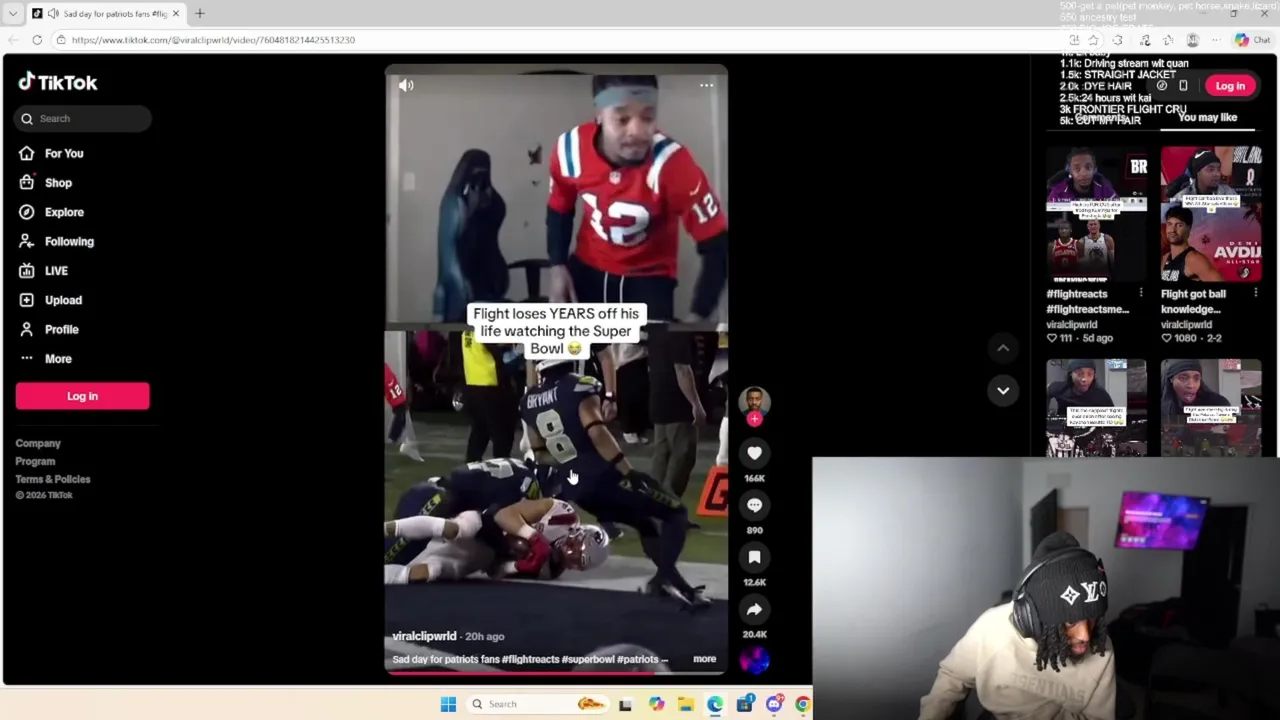Image resolution: width=1280 pixels, height=720 pixels.
Task: Open the spinning sound disc icon
Action: pos(754,659)
